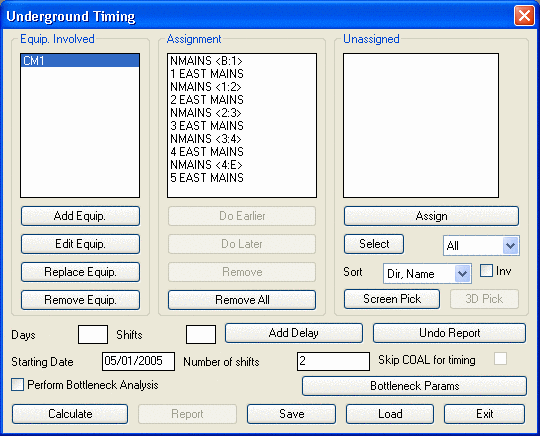Open the Sort Dir, Name dropdown
Screen dimensions: 540x436
(x=462, y=274)
